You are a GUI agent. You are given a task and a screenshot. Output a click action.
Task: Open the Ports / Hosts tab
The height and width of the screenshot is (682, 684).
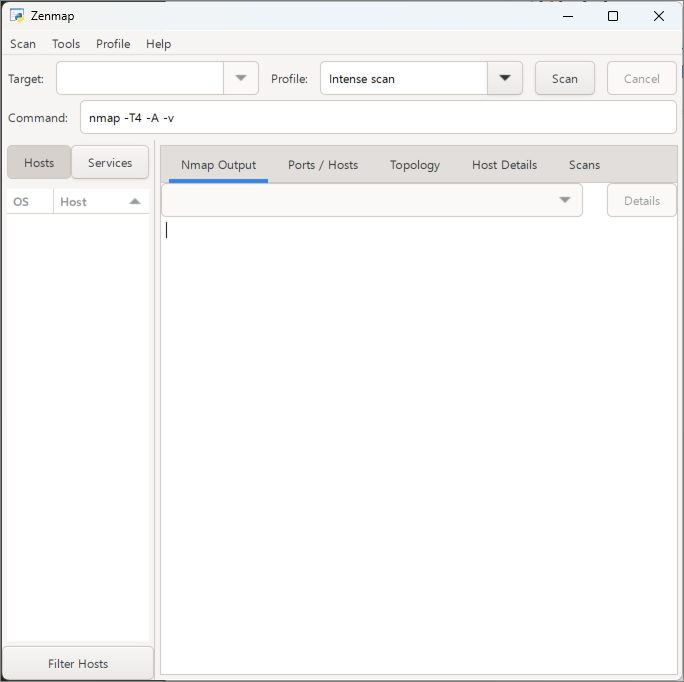(323, 165)
